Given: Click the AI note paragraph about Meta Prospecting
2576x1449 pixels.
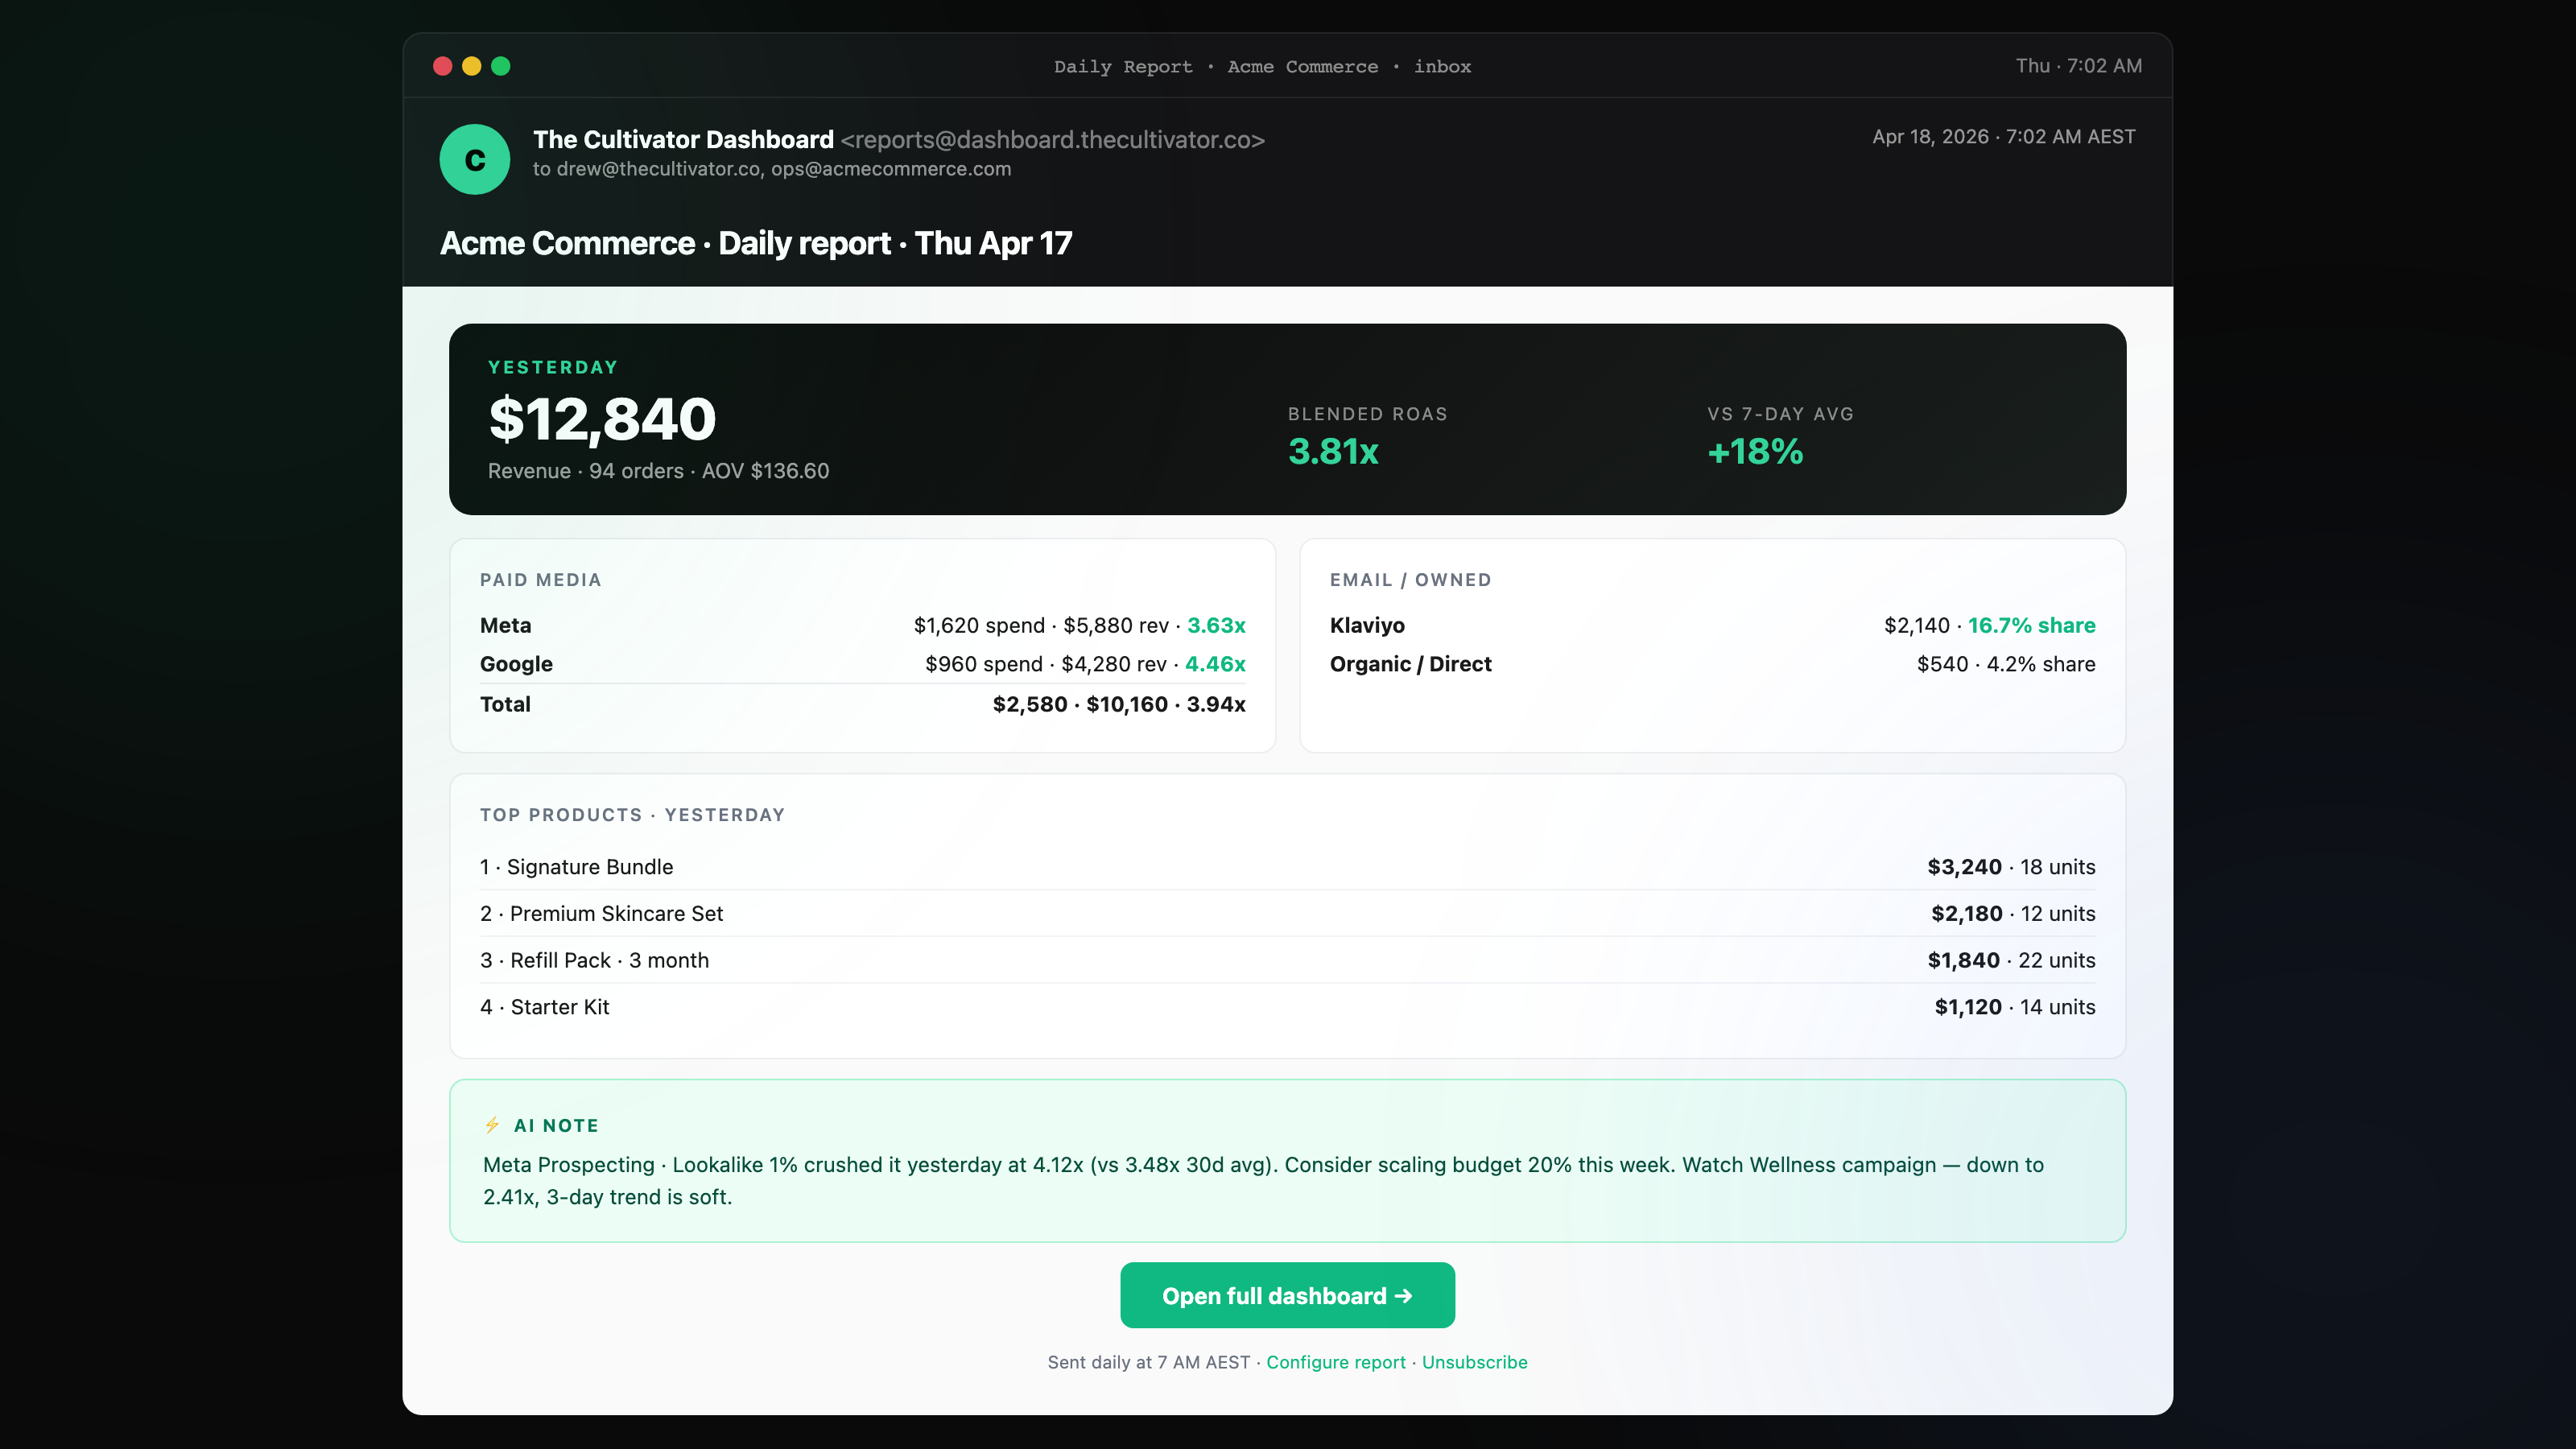Looking at the screenshot, I should pyautogui.click(x=1263, y=1181).
